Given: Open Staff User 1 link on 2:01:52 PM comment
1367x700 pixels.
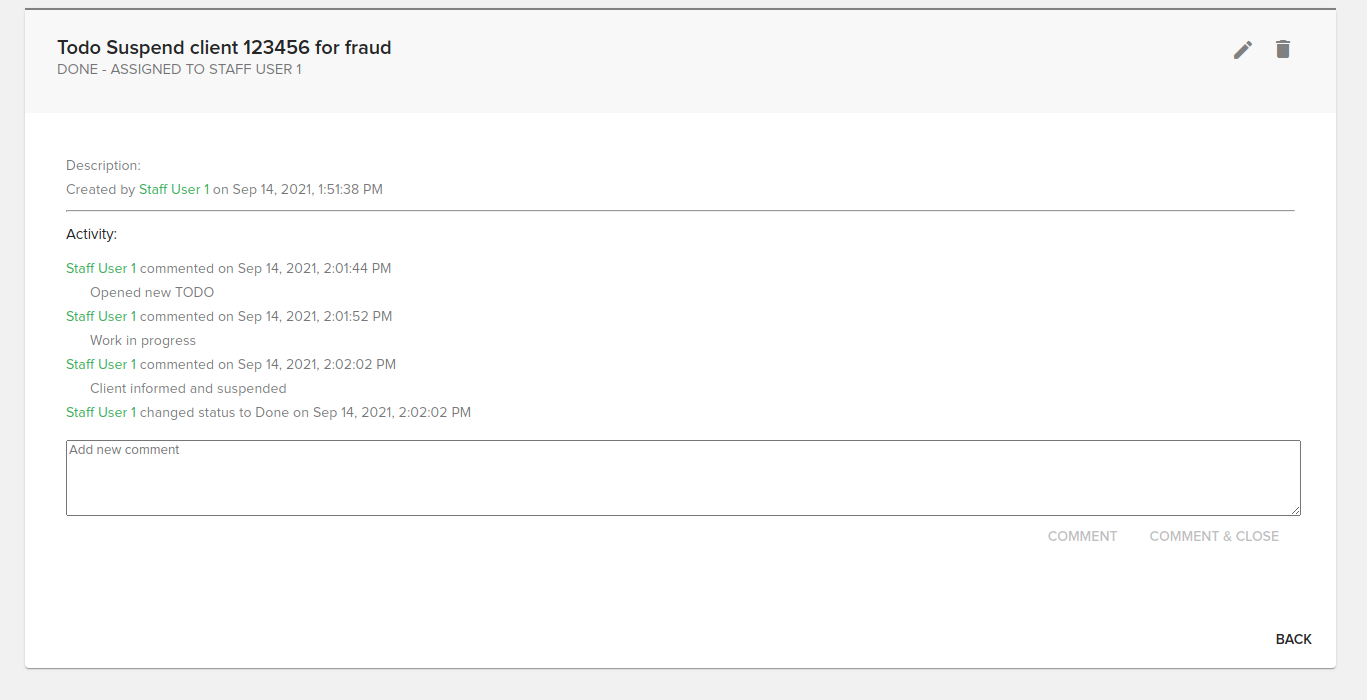Looking at the screenshot, I should (101, 316).
